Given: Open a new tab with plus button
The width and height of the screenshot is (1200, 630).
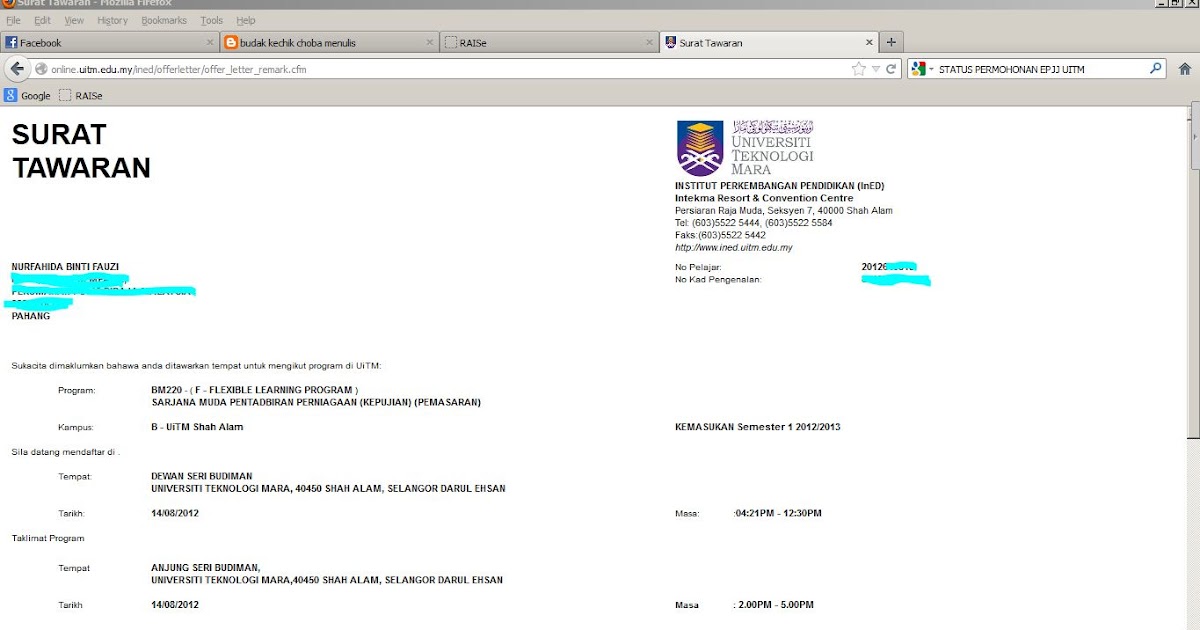Looking at the screenshot, I should 891,42.
